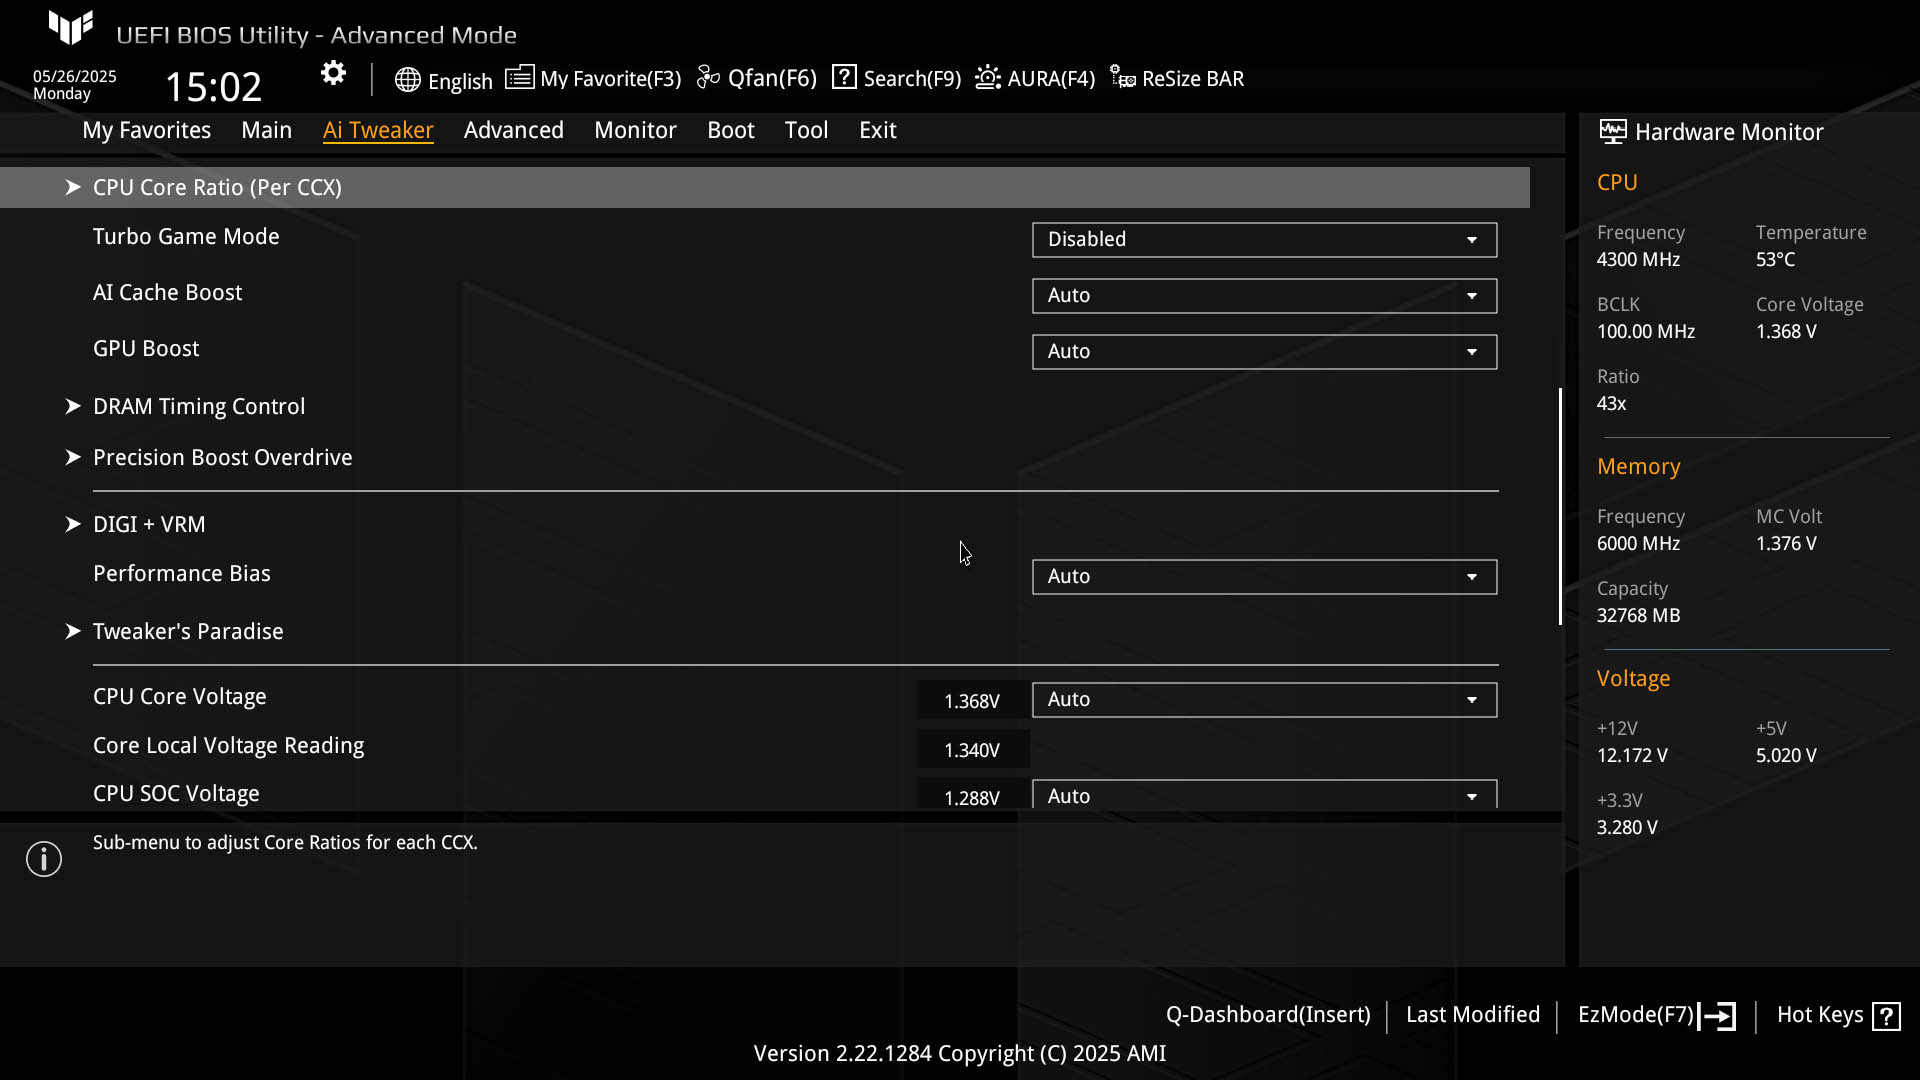Open the AI Cache Boost dropdown
The height and width of the screenshot is (1080, 1920).
click(1264, 296)
